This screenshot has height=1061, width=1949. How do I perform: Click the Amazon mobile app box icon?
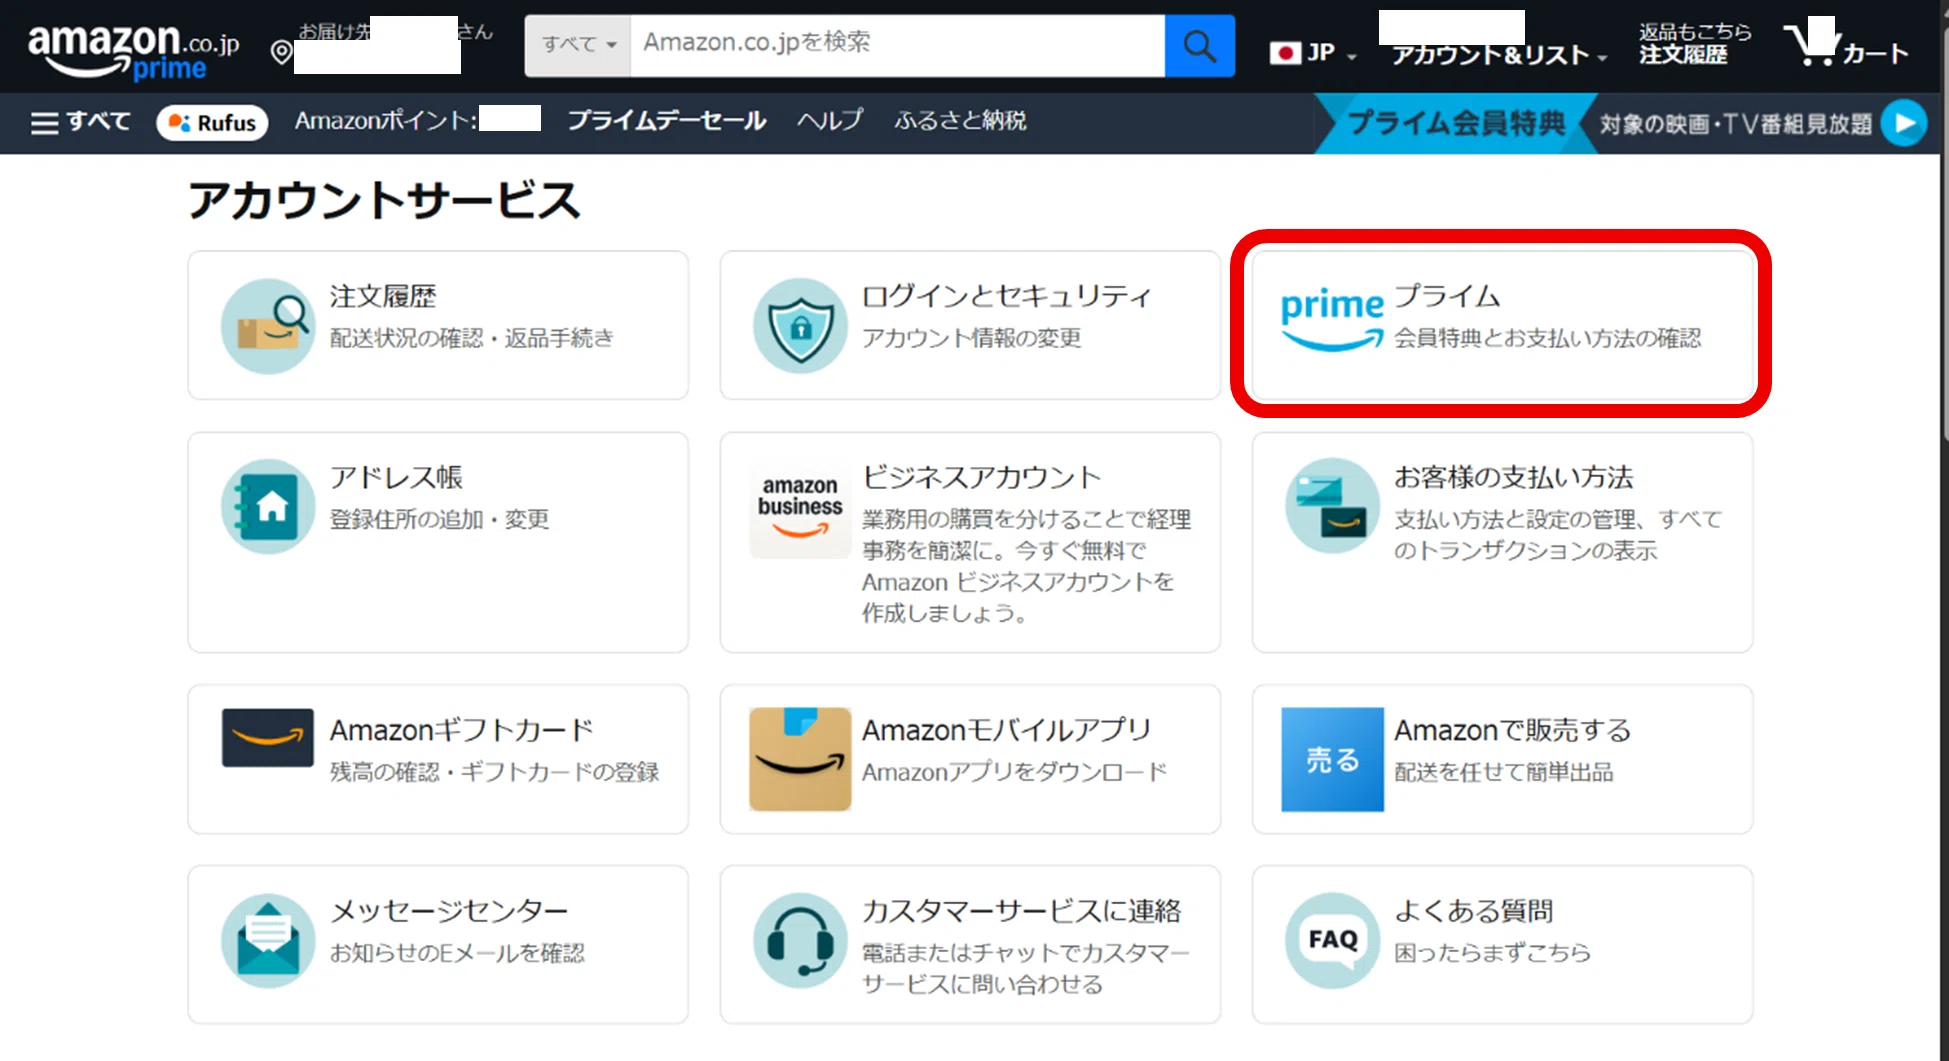click(x=800, y=759)
